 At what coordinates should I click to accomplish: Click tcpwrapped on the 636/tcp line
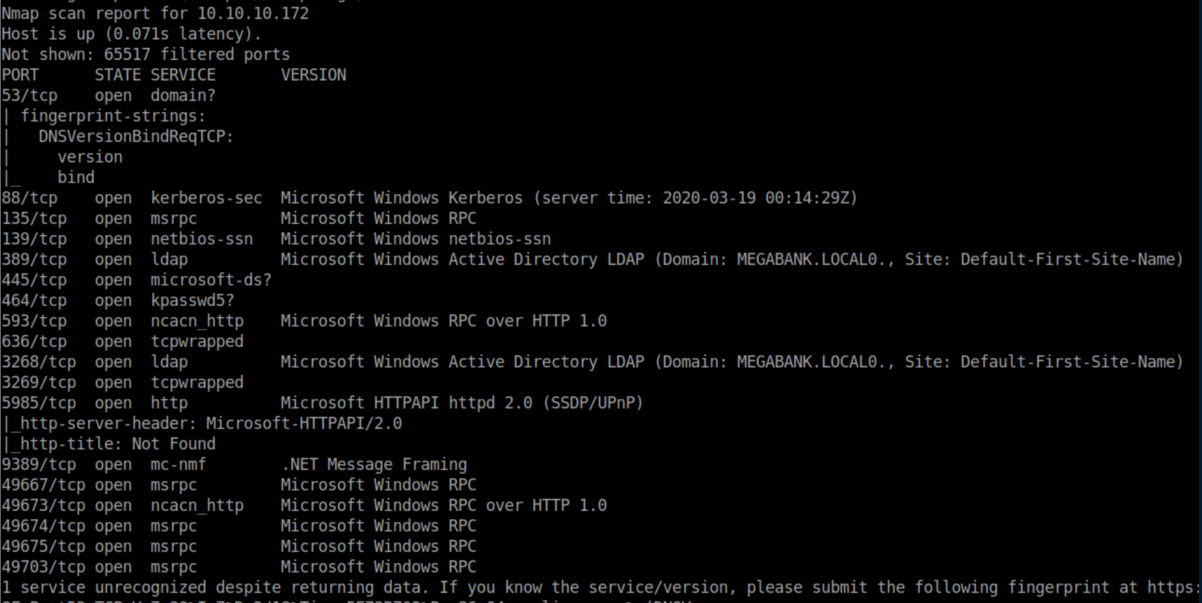(x=196, y=342)
